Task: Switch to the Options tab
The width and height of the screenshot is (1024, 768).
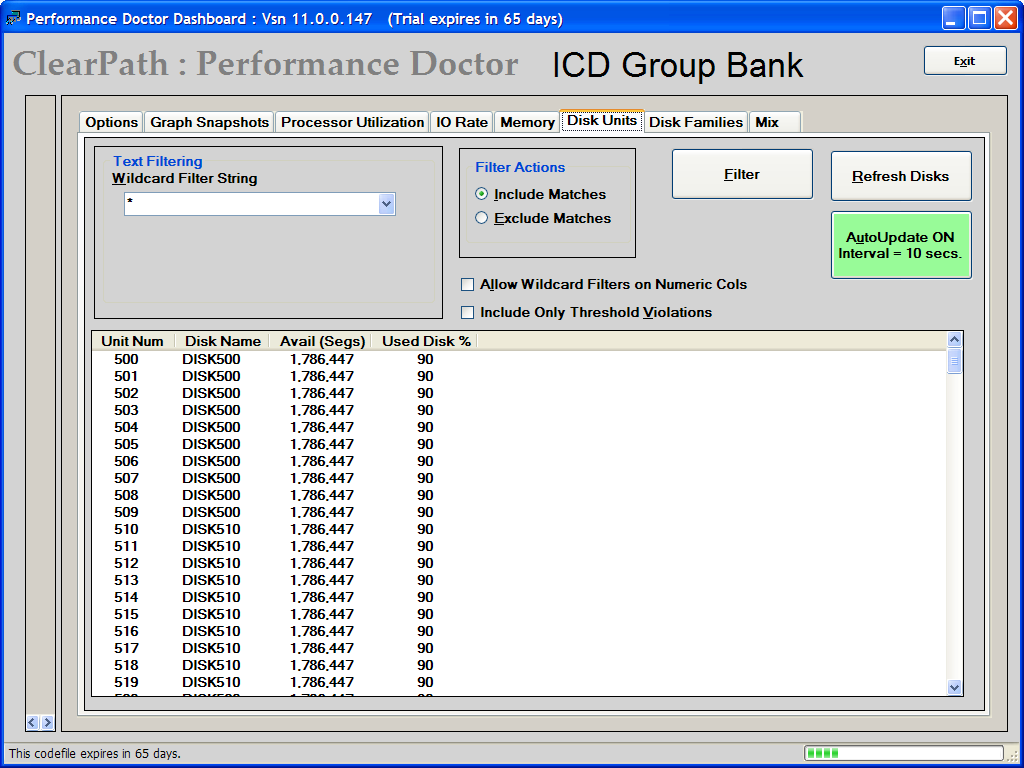Action: tap(111, 122)
